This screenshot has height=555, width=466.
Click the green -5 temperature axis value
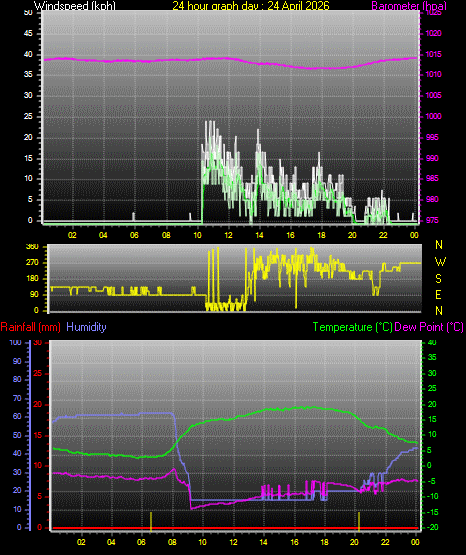coord(431,481)
